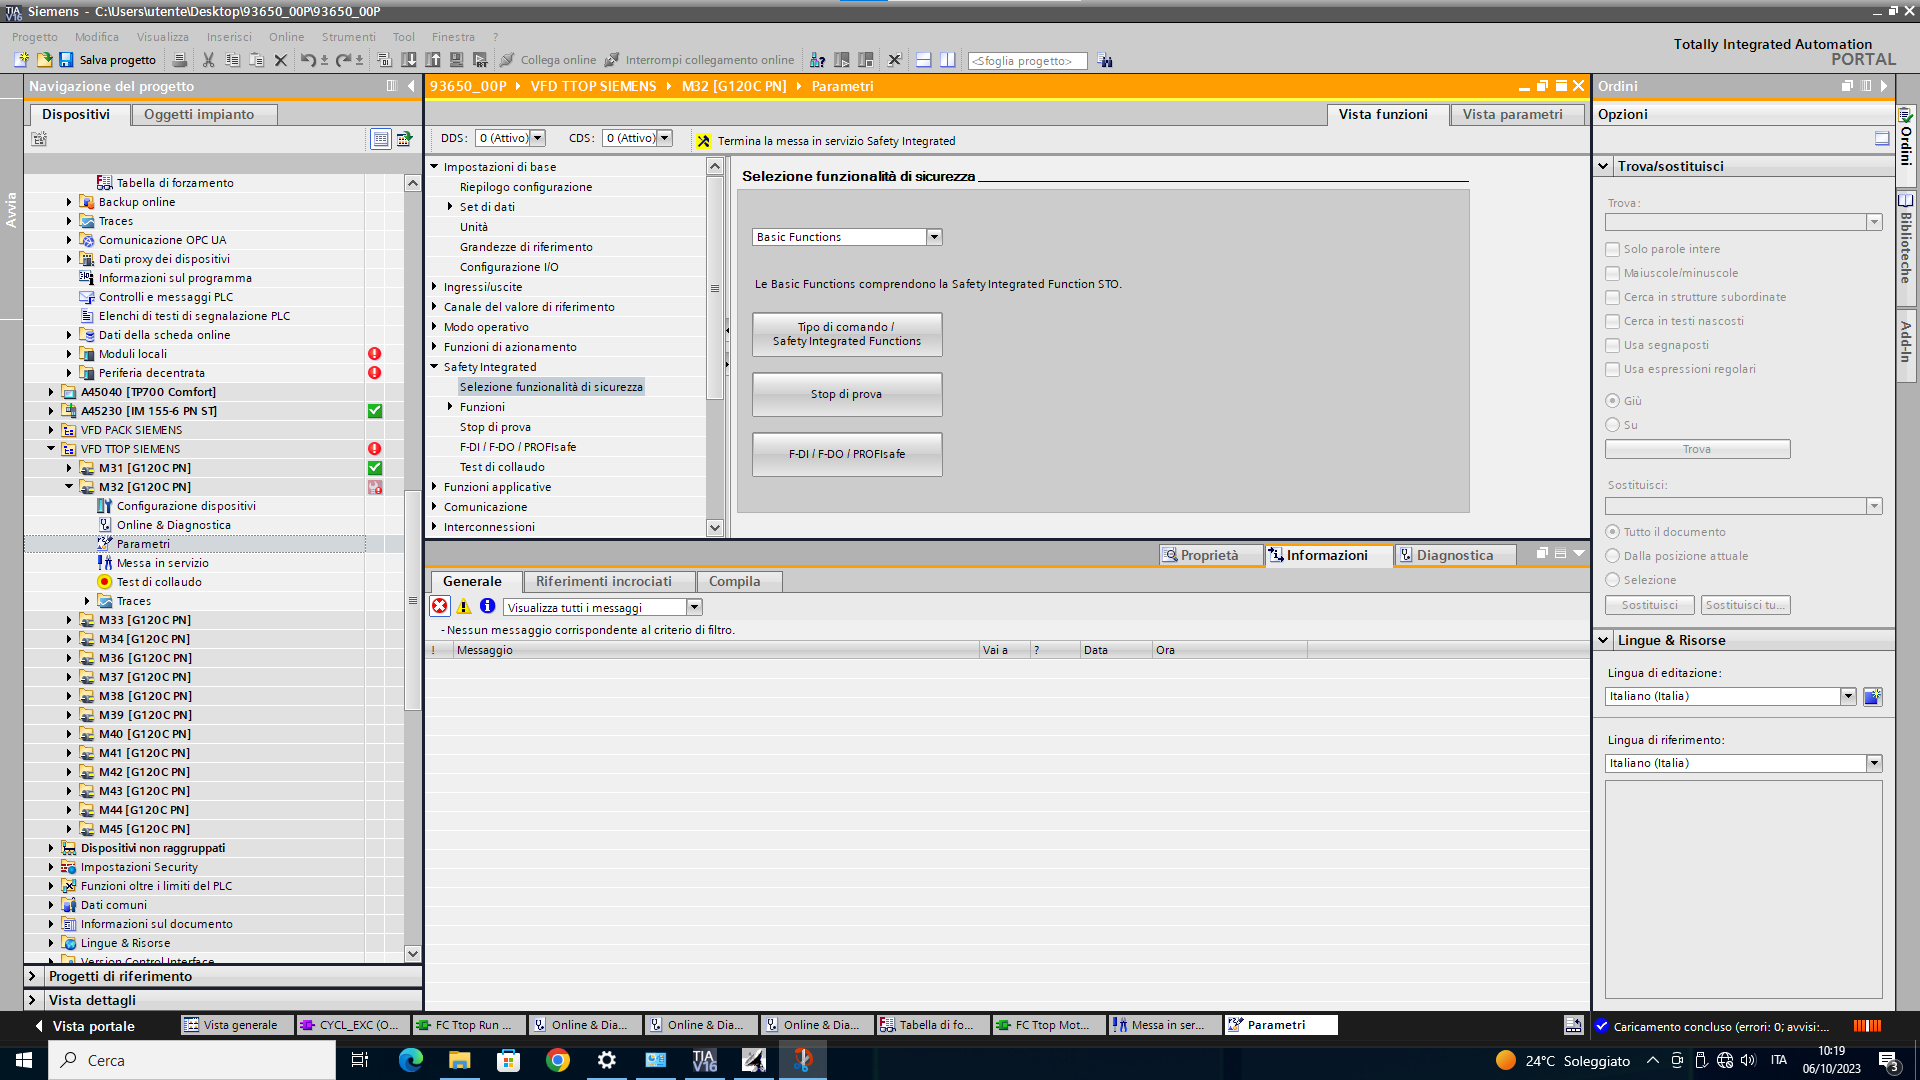Click the Stop di prova button
Screen dimensions: 1920x1080
pos(847,394)
